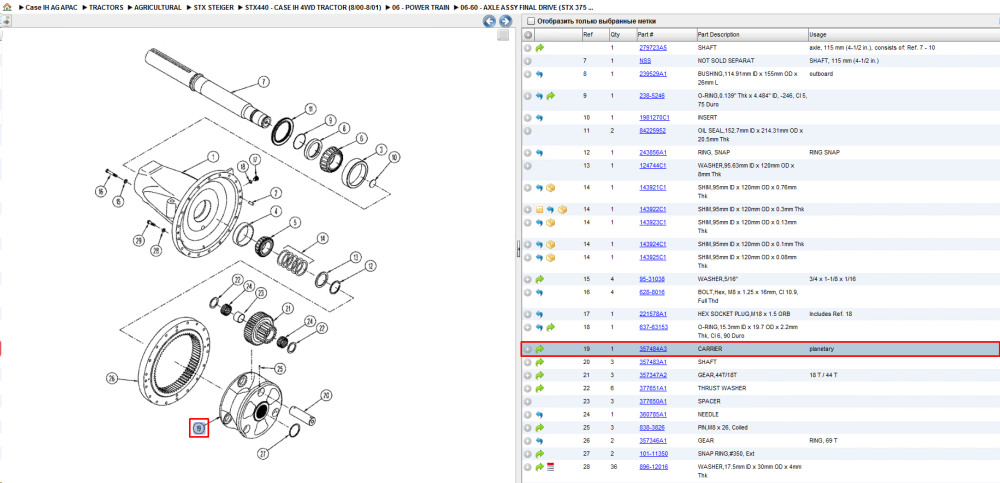
Task: Open part number link 377650A1
Action: [x=652, y=401]
